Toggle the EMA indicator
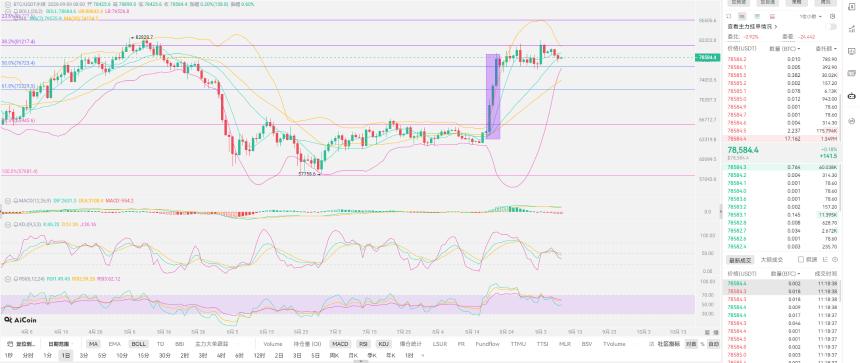 114,344
